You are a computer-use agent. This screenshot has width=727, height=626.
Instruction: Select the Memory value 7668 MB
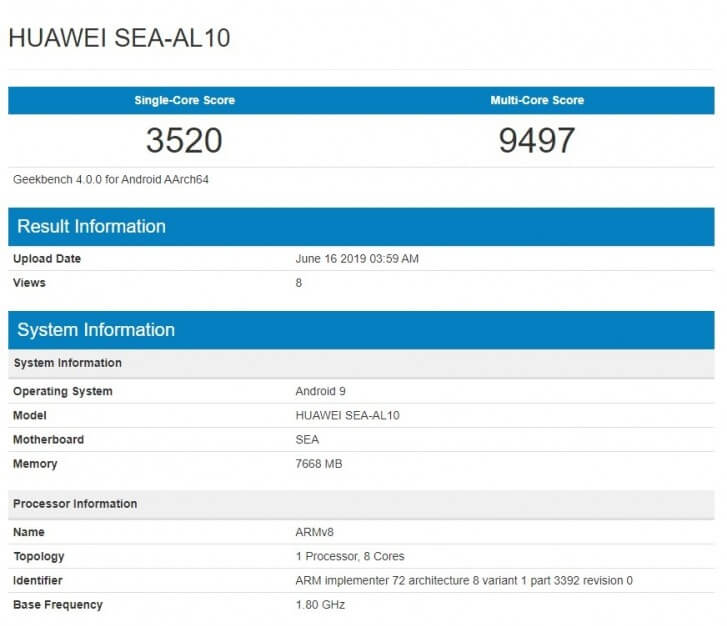point(319,464)
